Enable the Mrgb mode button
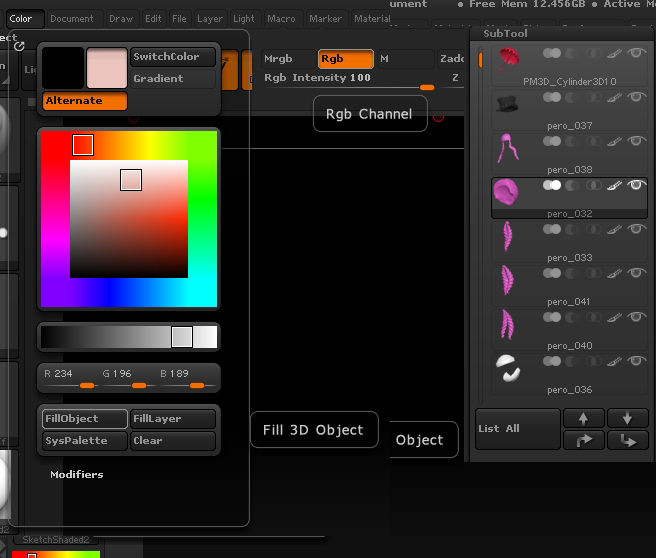This screenshot has height=558, width=656. click(289, 59)
